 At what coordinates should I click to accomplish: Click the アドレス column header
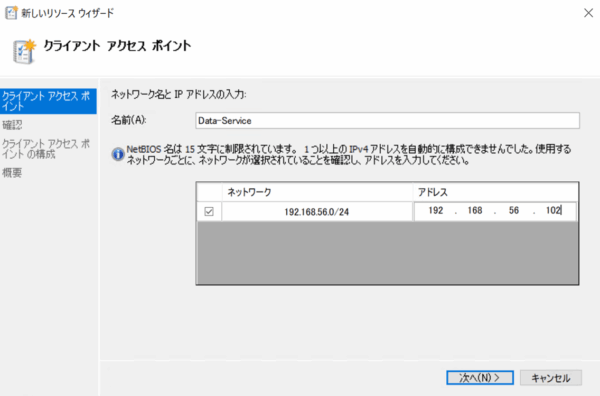tap(496, 192)
